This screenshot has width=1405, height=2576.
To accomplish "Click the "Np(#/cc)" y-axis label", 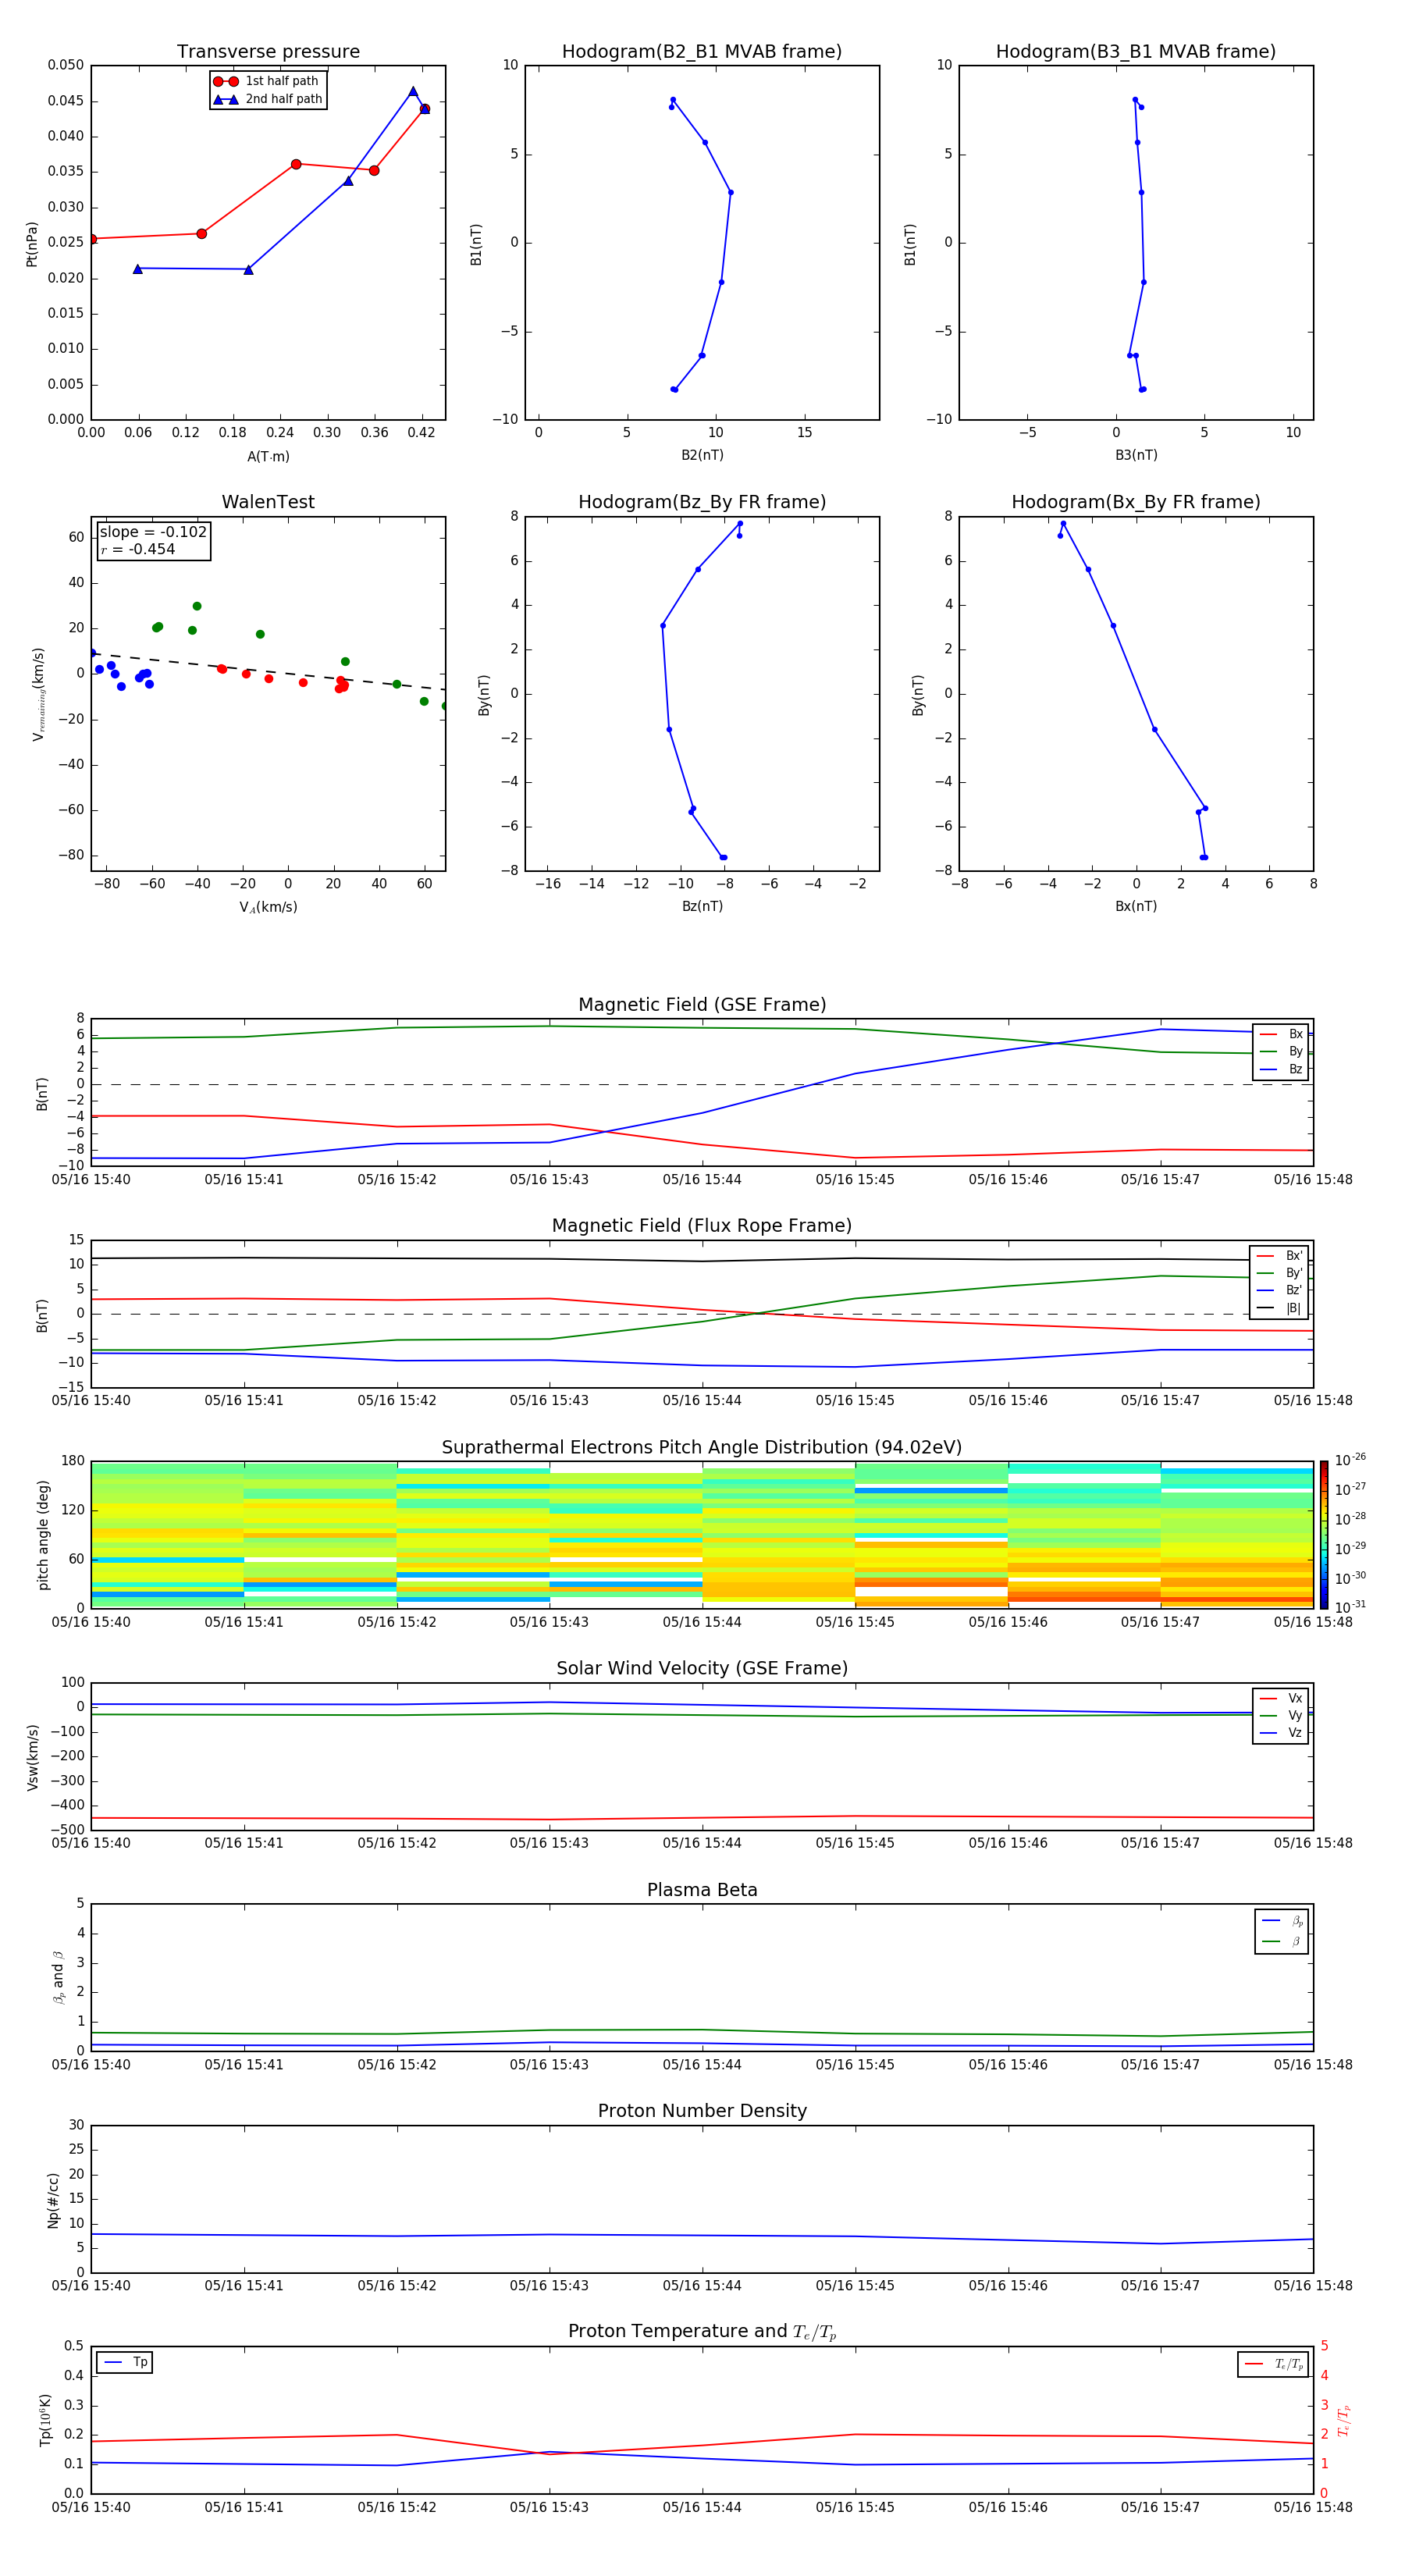I will pos(53,2200).
